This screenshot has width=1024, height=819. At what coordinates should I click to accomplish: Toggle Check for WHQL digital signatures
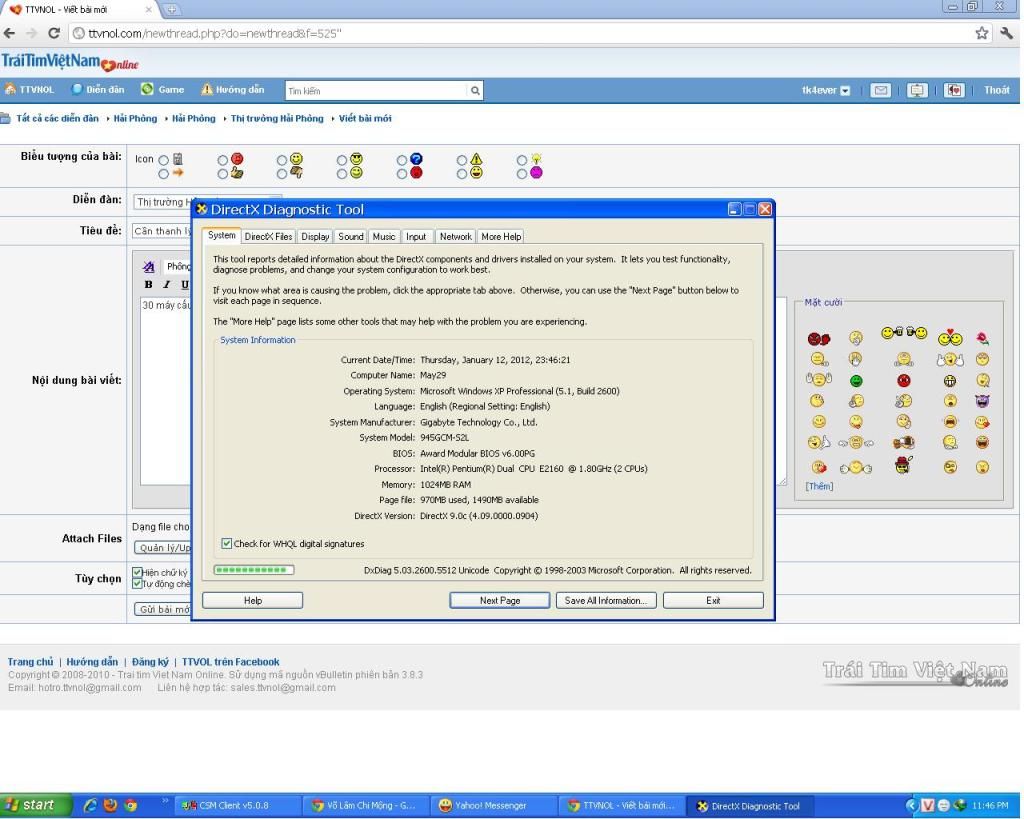227,543
